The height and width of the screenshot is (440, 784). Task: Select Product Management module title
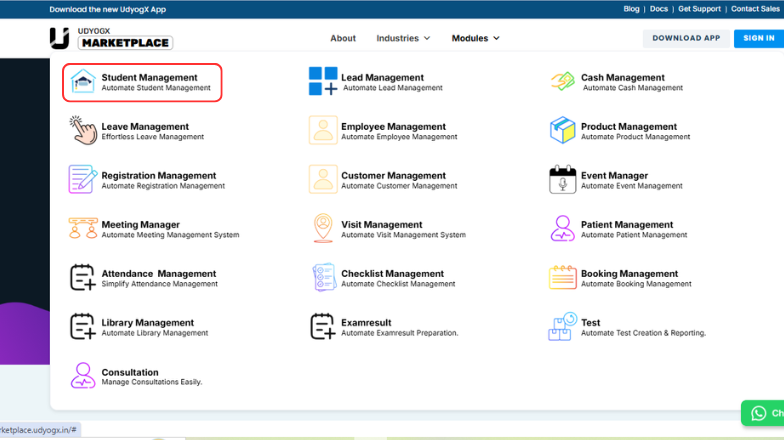click(x=628, y=126)
